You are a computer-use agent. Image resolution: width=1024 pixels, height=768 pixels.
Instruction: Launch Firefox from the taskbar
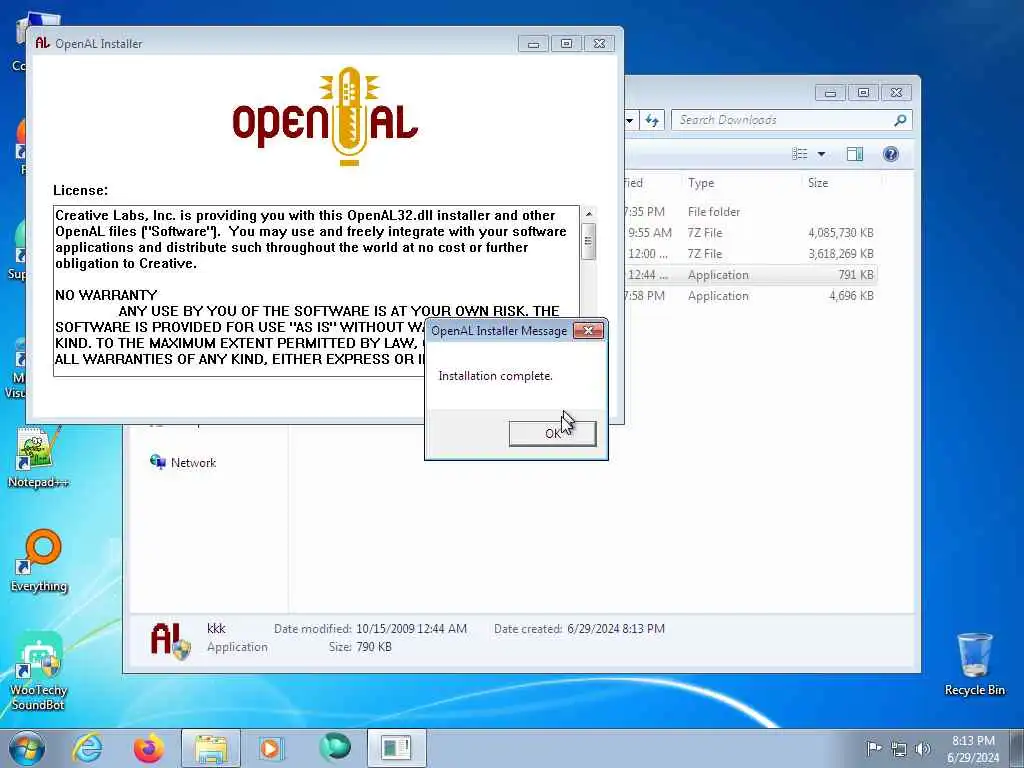click(149, 748)
